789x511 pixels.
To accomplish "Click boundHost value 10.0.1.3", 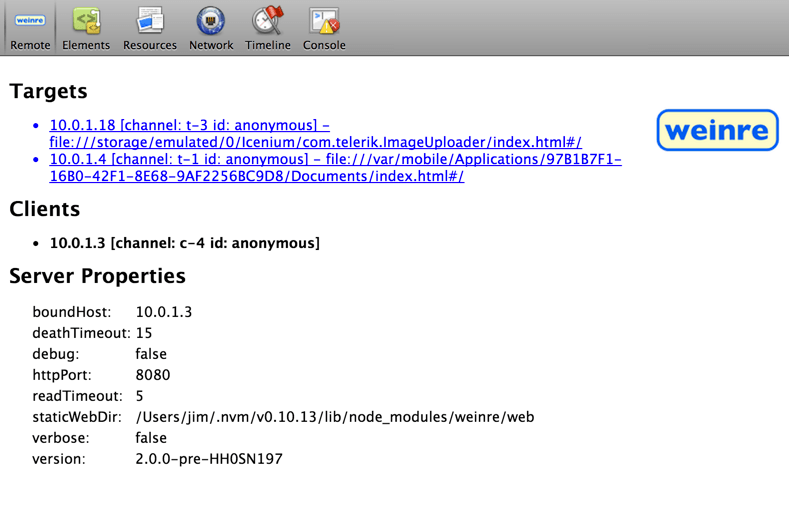I will 164,312.
